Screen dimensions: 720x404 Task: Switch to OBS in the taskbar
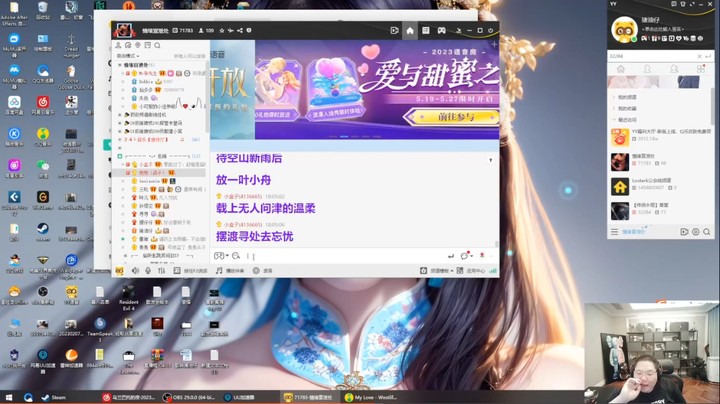point(189,397)
